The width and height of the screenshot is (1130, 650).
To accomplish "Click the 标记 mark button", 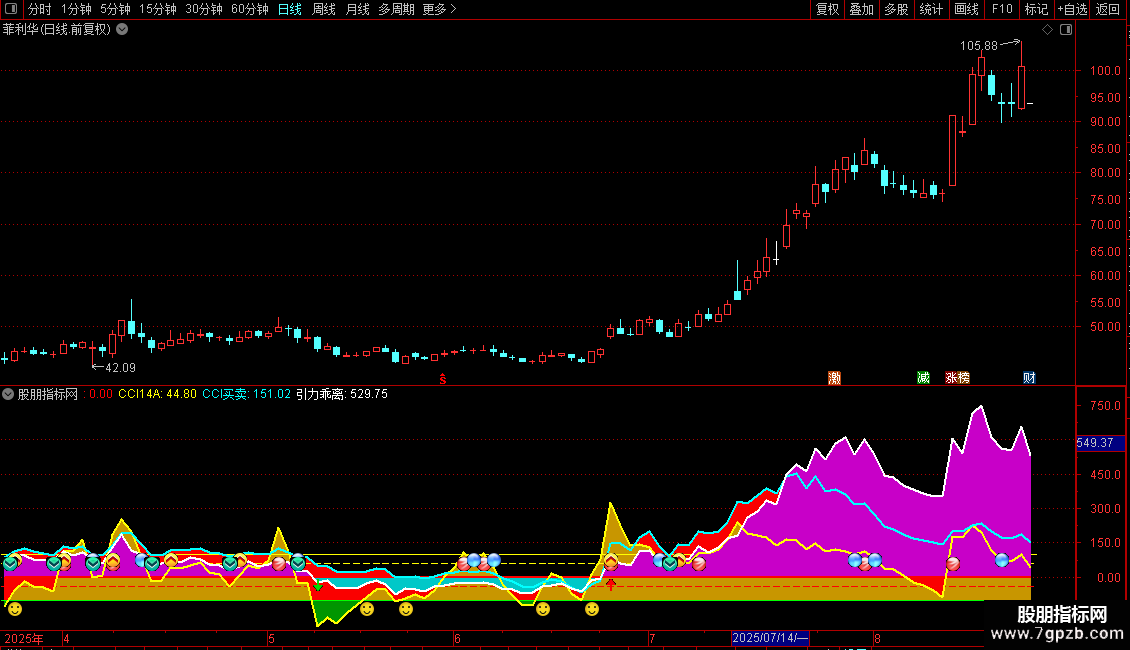I will point(1036,9).
